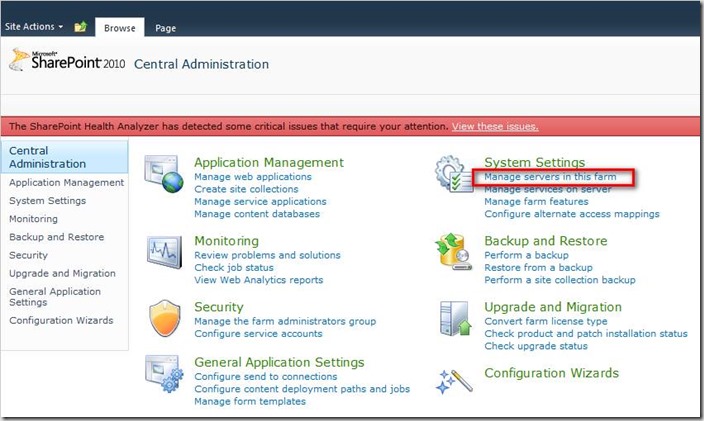Open Configure service accounts

click(258, 334)
